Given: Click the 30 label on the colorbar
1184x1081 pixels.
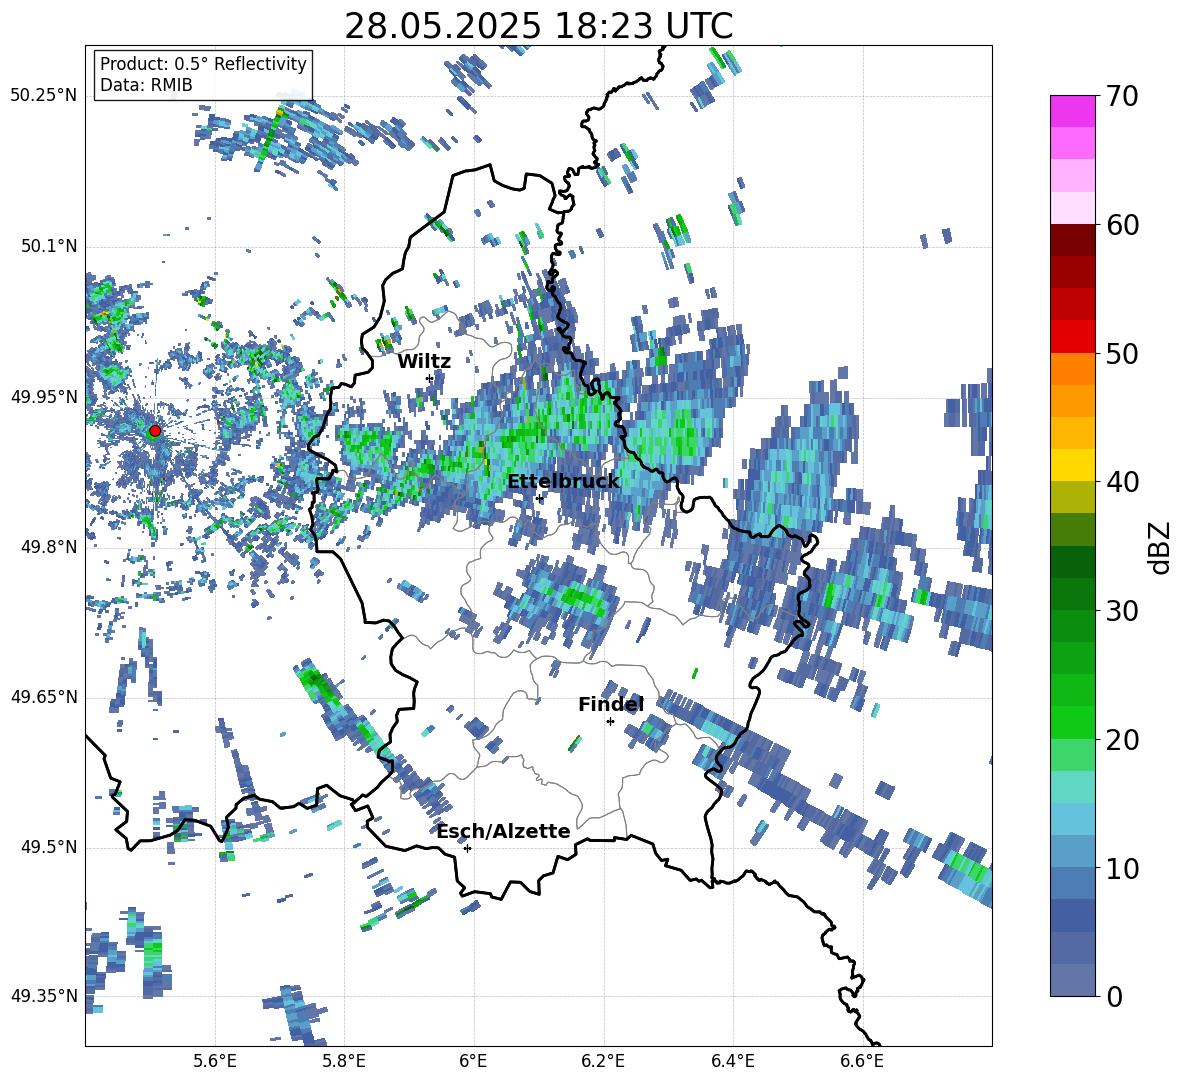Looking at the screenshot, I should 1122,611.
